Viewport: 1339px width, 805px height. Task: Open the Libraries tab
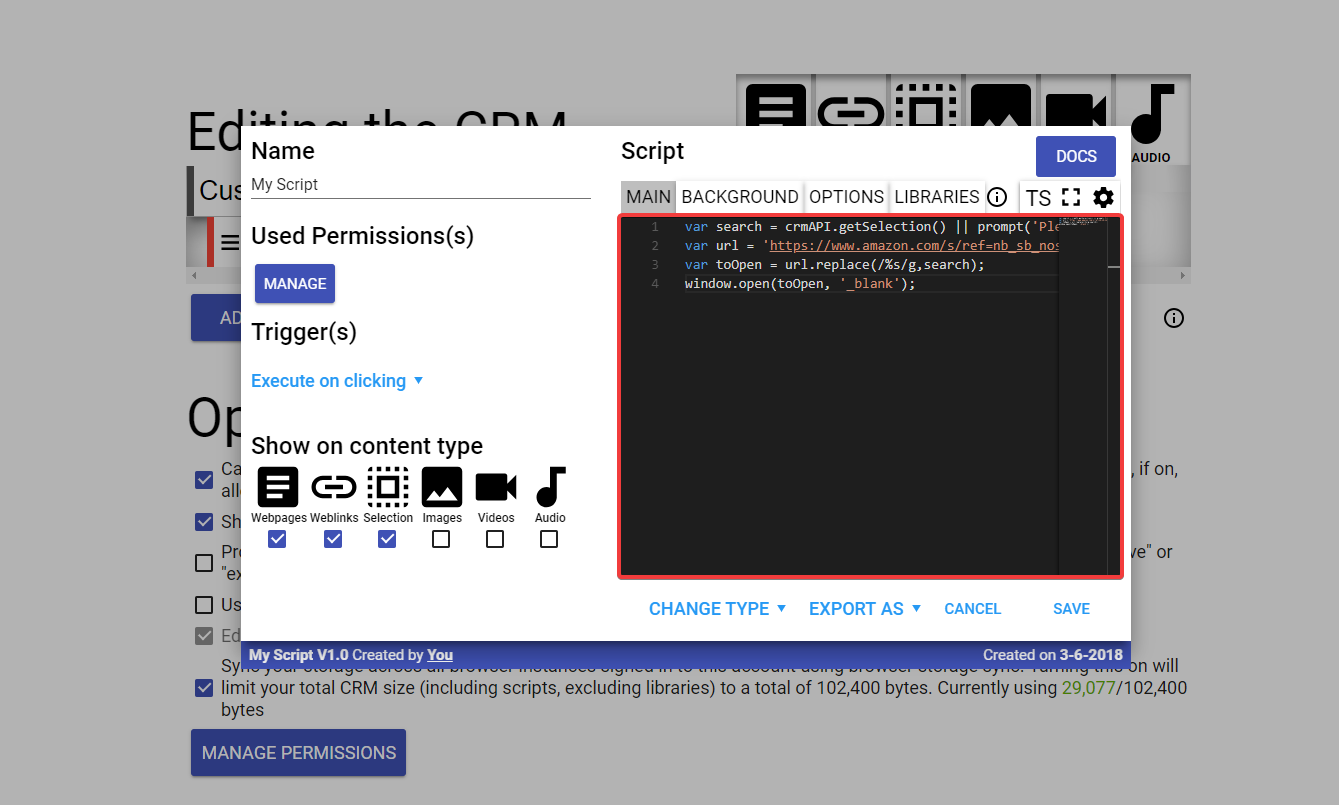(x=936, y=197)
